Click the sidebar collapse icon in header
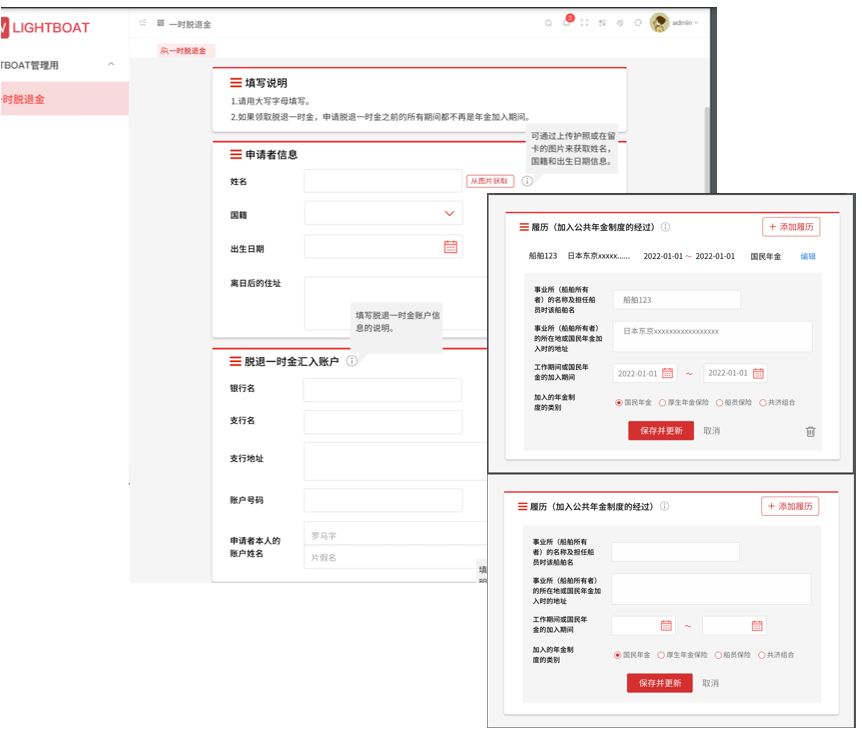 click(143, 23)
